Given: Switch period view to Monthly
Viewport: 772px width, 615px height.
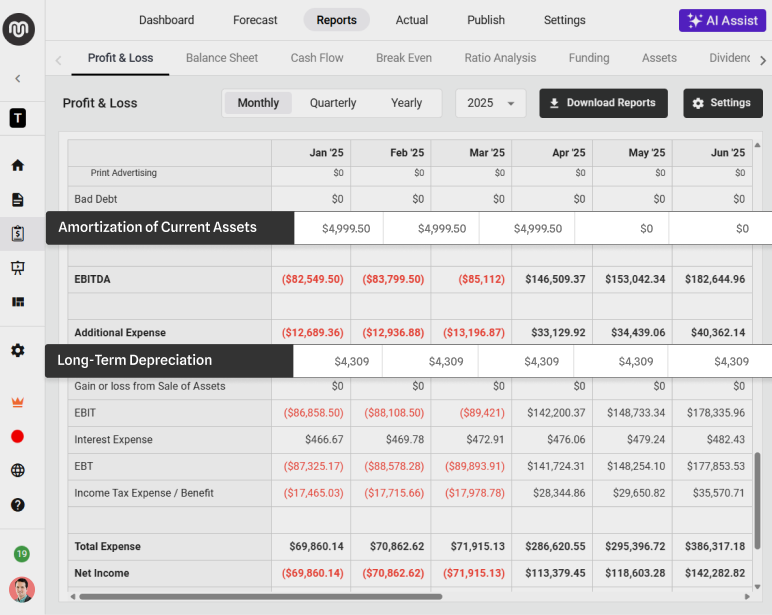Looking at the screenshot, I should 258,103.
